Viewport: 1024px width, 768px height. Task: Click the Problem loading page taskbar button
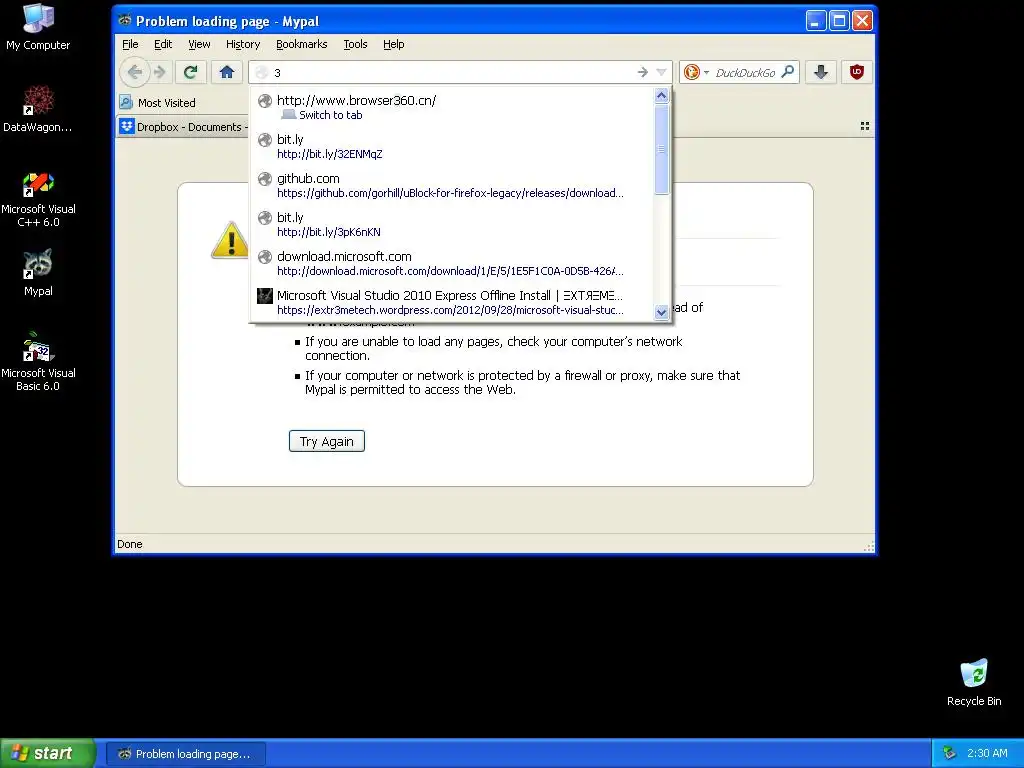[185, 754]
